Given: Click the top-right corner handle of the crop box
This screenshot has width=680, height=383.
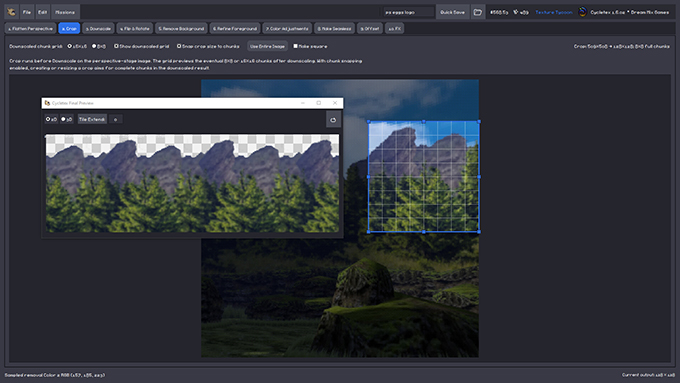Looking at the screenshot, I should (479, 121).
